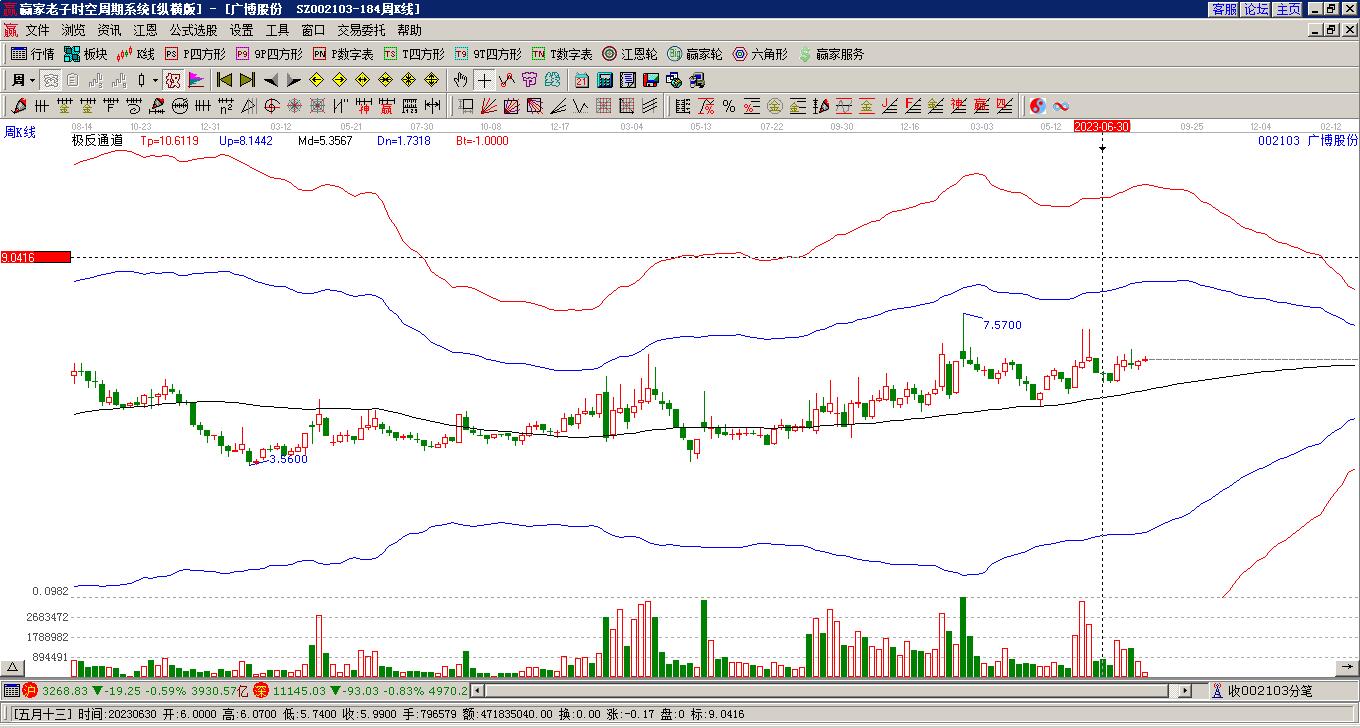Launch the 赢家轮 wheel tool
1360x728 pixels.
(695, 54)
